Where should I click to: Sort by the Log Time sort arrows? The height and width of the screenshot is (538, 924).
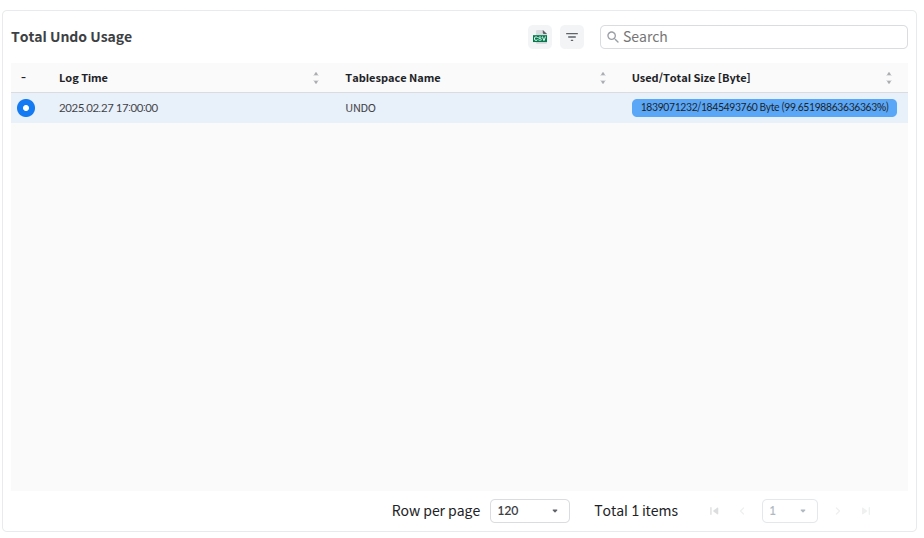coord(316,78)
